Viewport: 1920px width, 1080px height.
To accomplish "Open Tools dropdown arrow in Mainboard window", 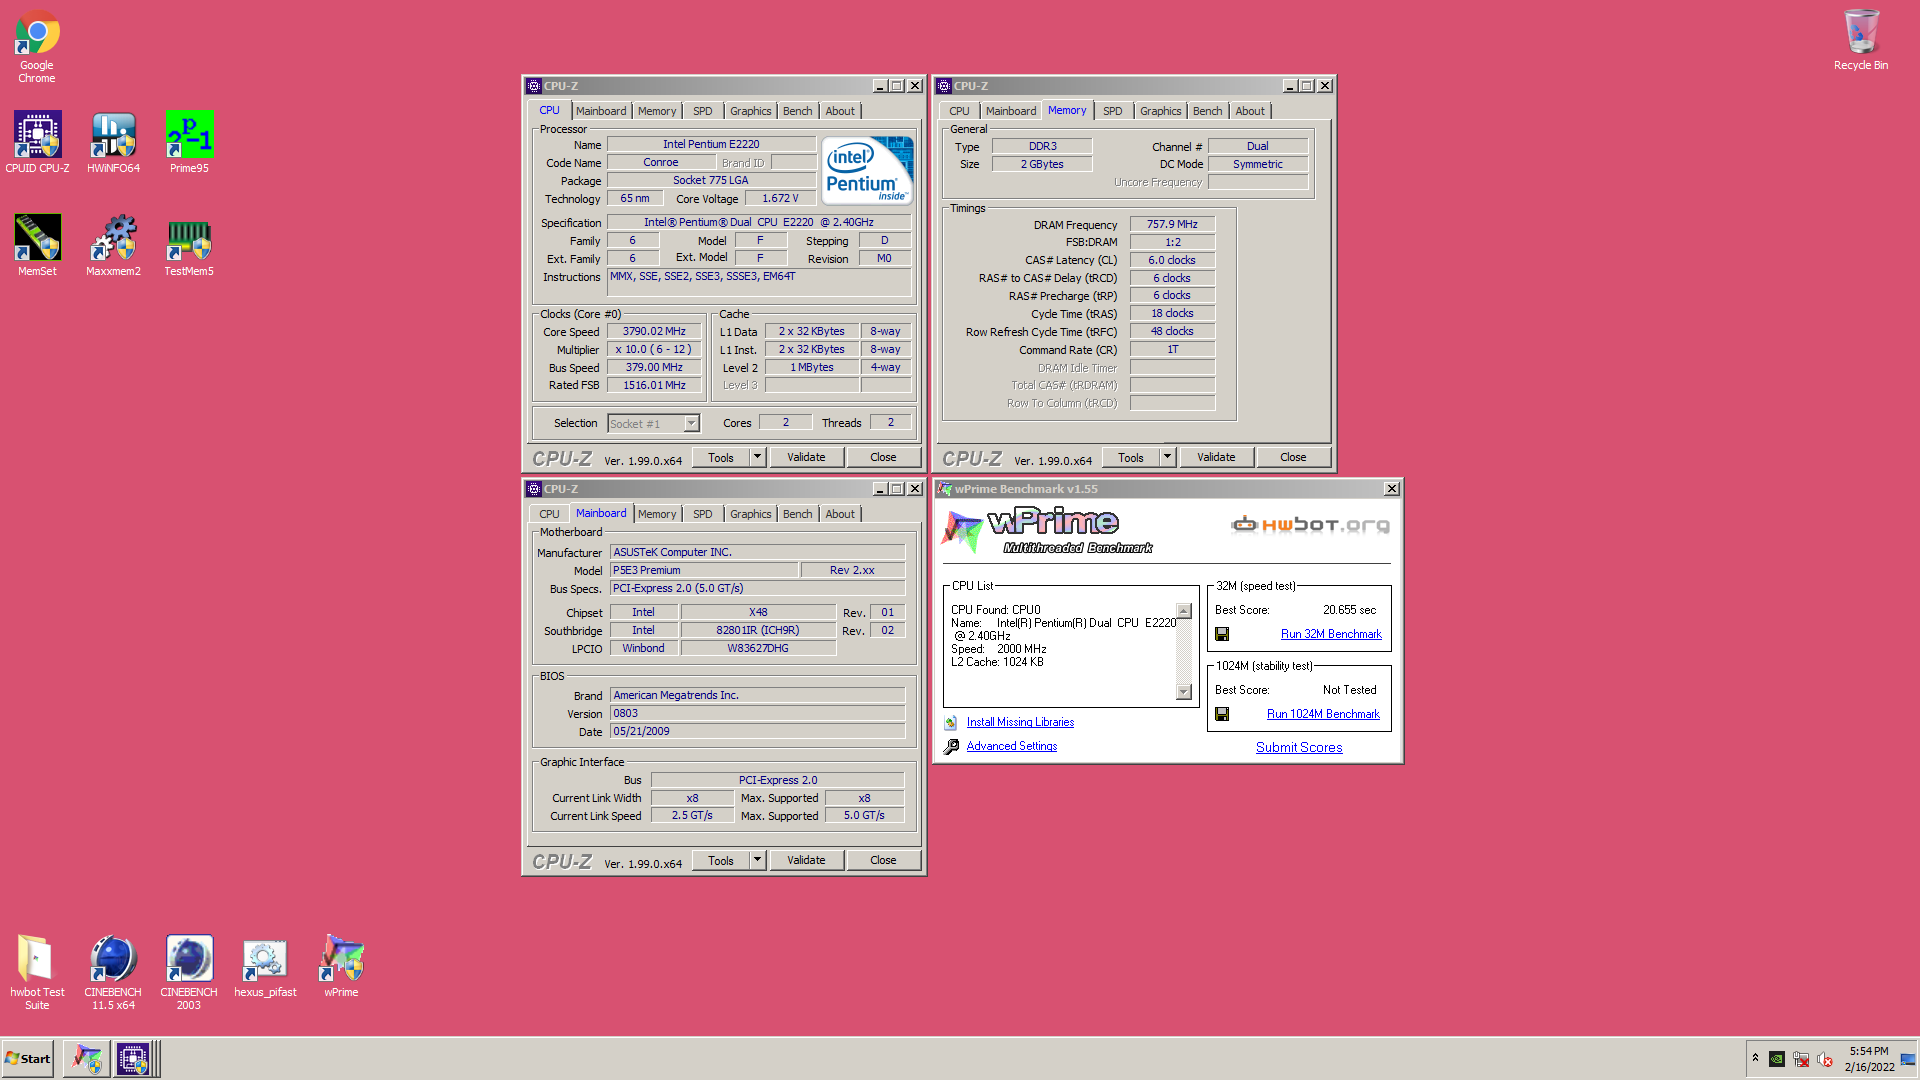I will tap(757, 860).
